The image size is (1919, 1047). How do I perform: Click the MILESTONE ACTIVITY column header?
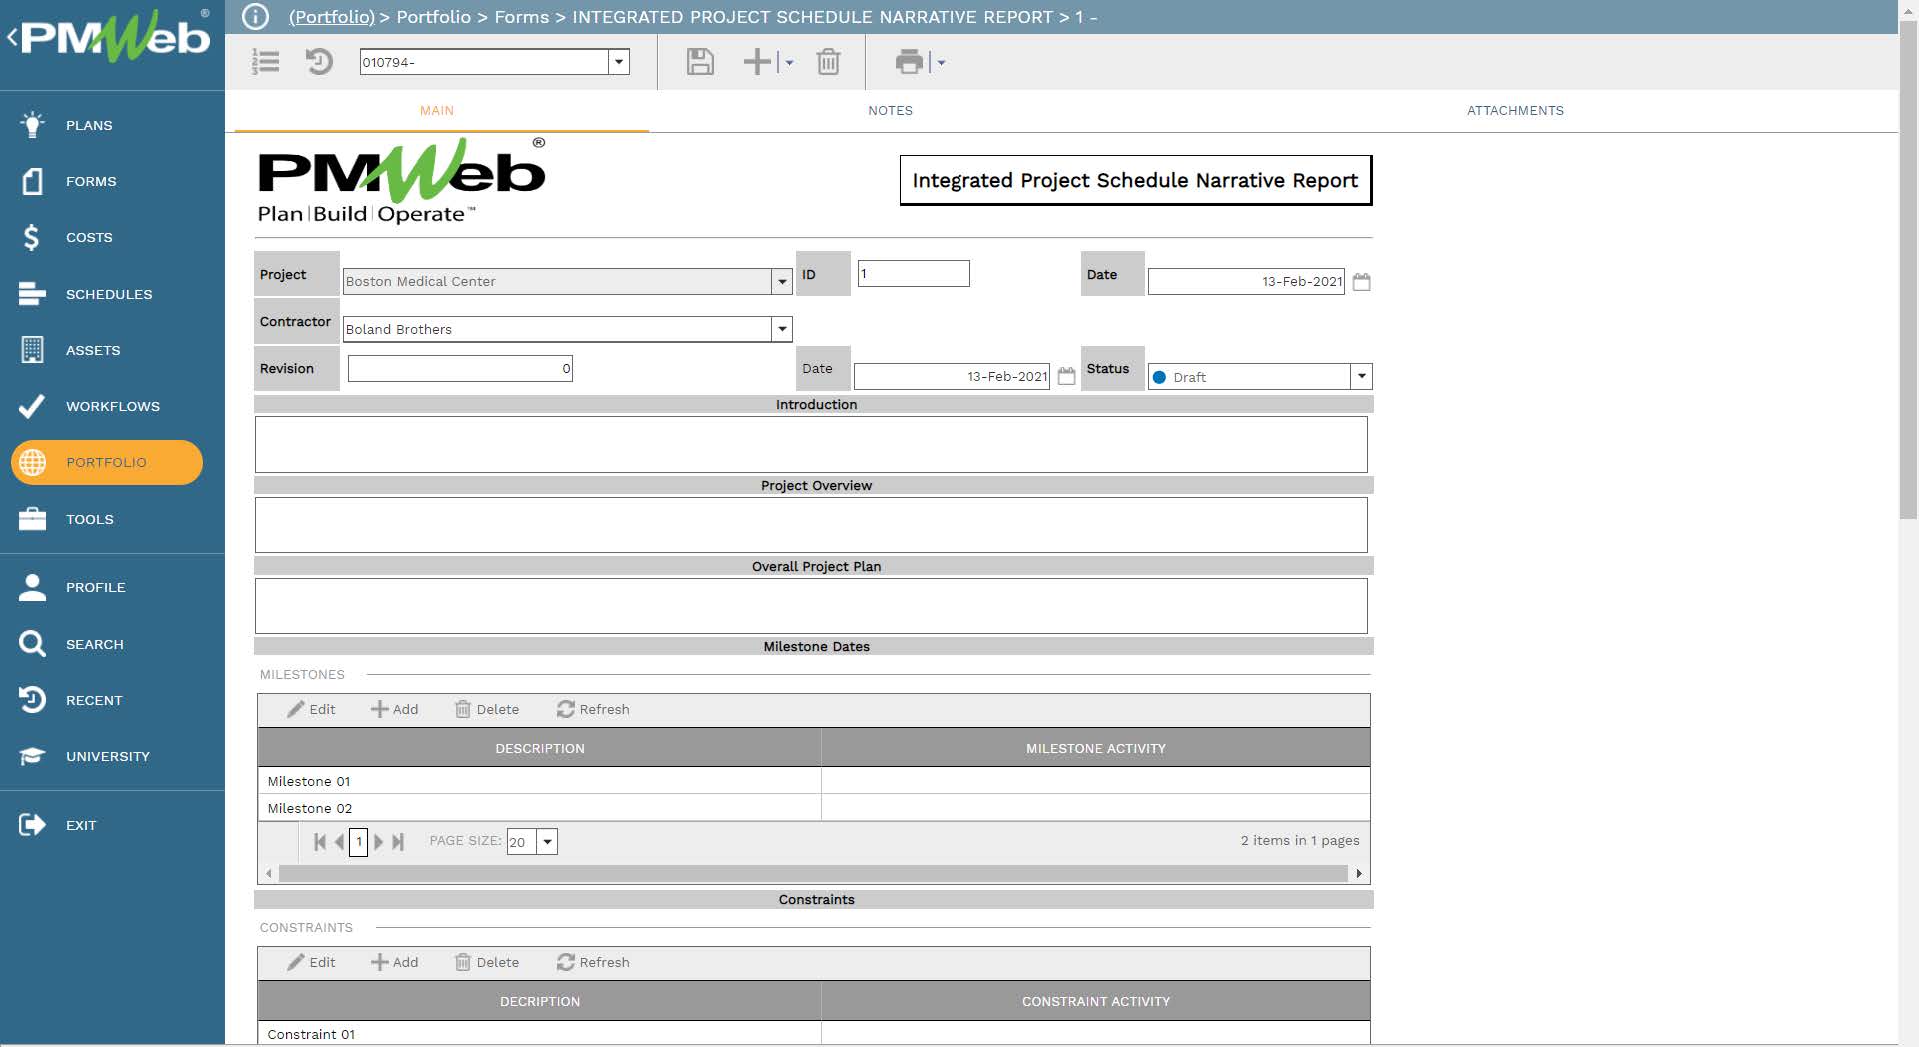pyautogui.click(x=1095, y=748)
